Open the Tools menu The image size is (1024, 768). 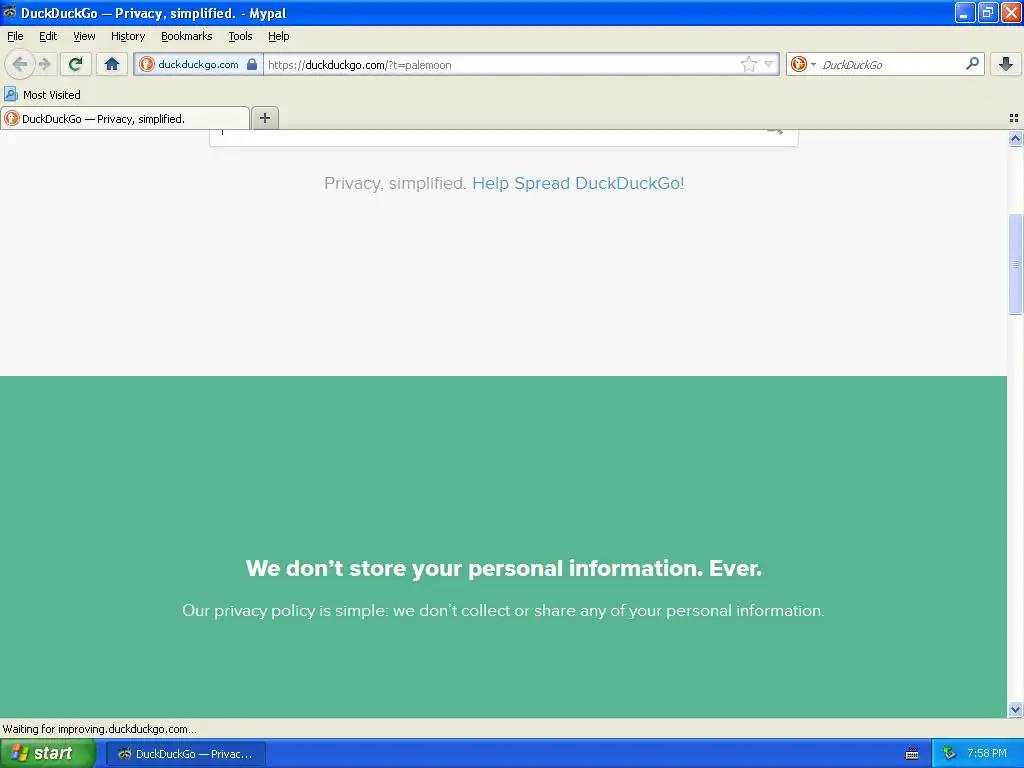[x=240, y=37]
